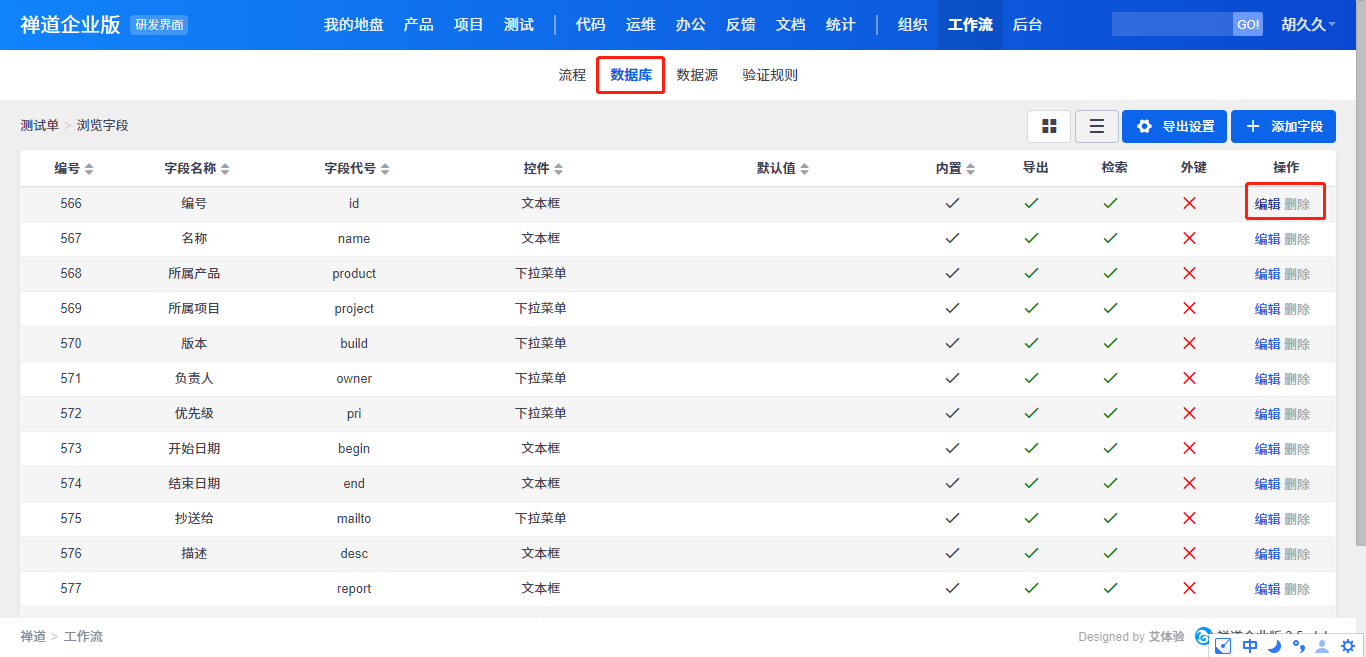
Task: Click 导出 green check for pri row
Action: click(x=1031, y=413)
